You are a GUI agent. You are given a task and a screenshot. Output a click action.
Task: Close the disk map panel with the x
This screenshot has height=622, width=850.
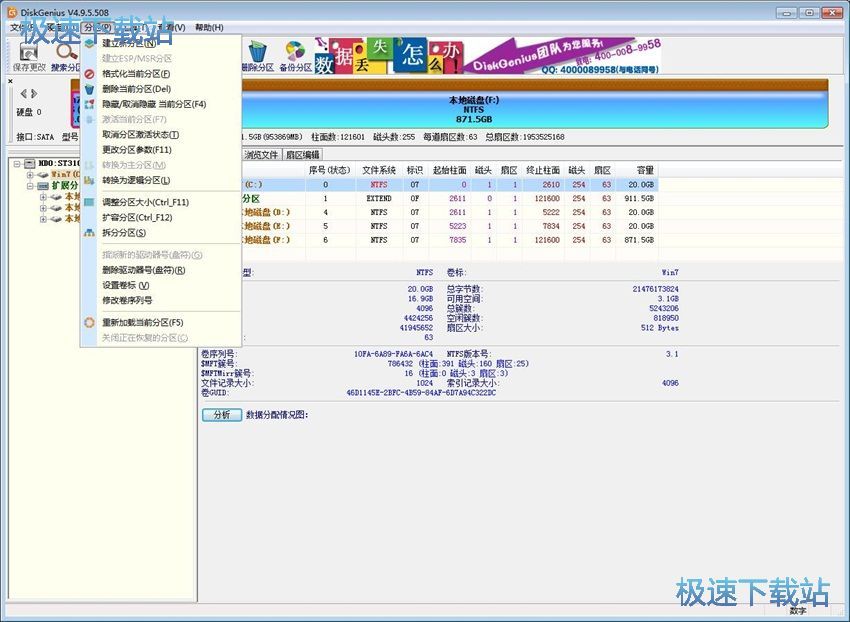[10, 81]
